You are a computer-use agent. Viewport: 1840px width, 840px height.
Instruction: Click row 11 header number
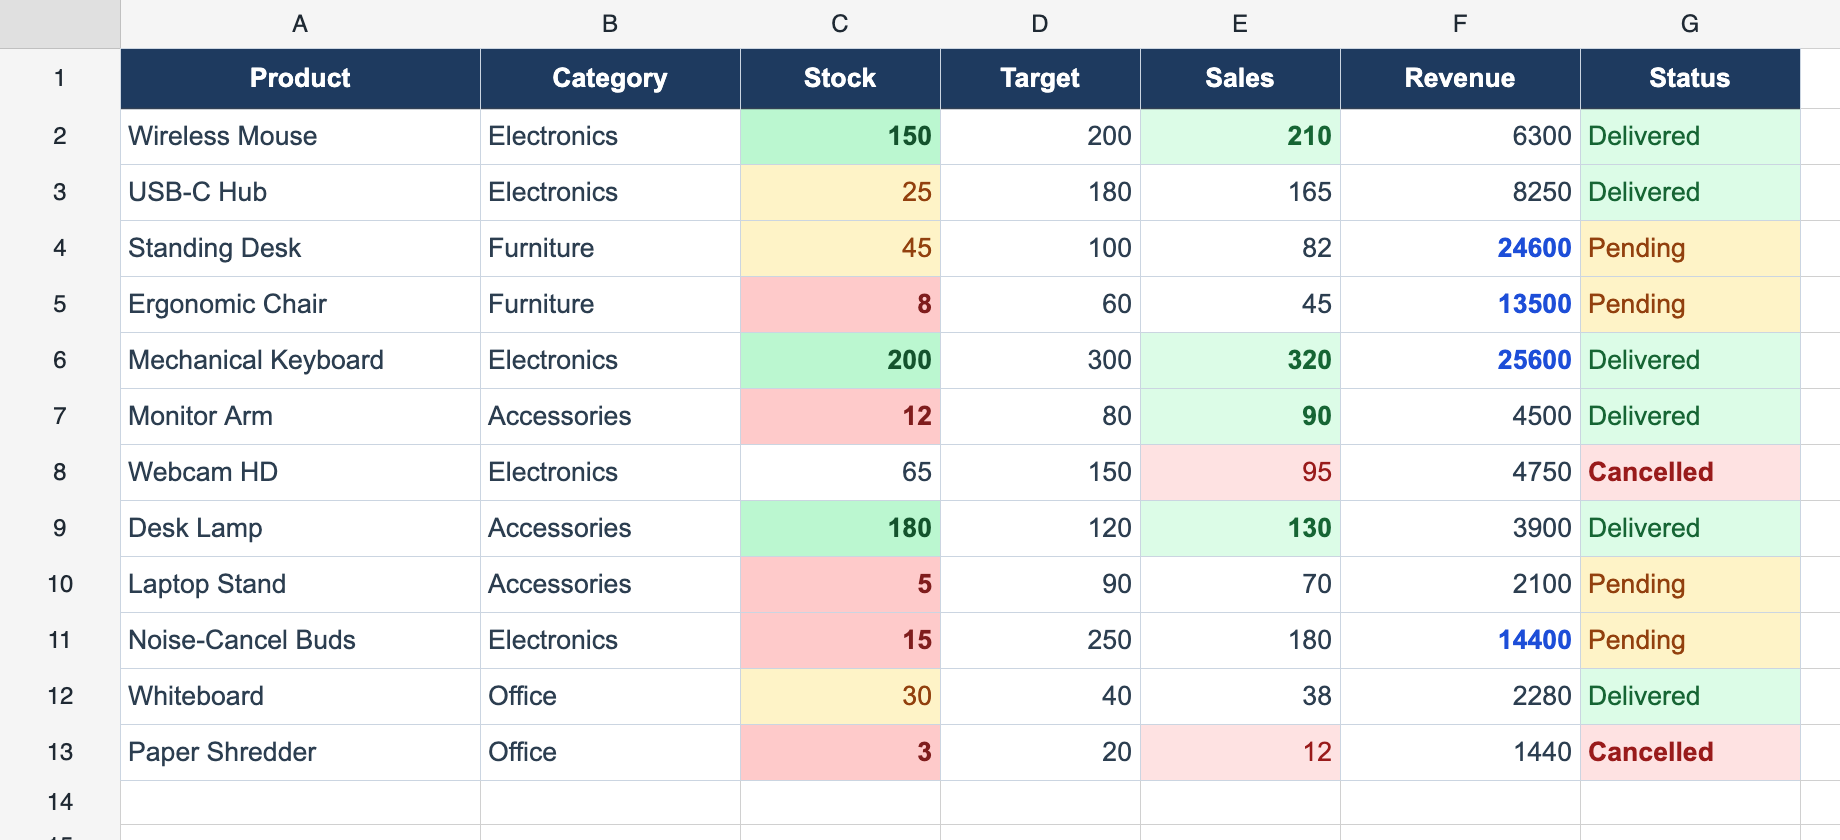(60, 640)
